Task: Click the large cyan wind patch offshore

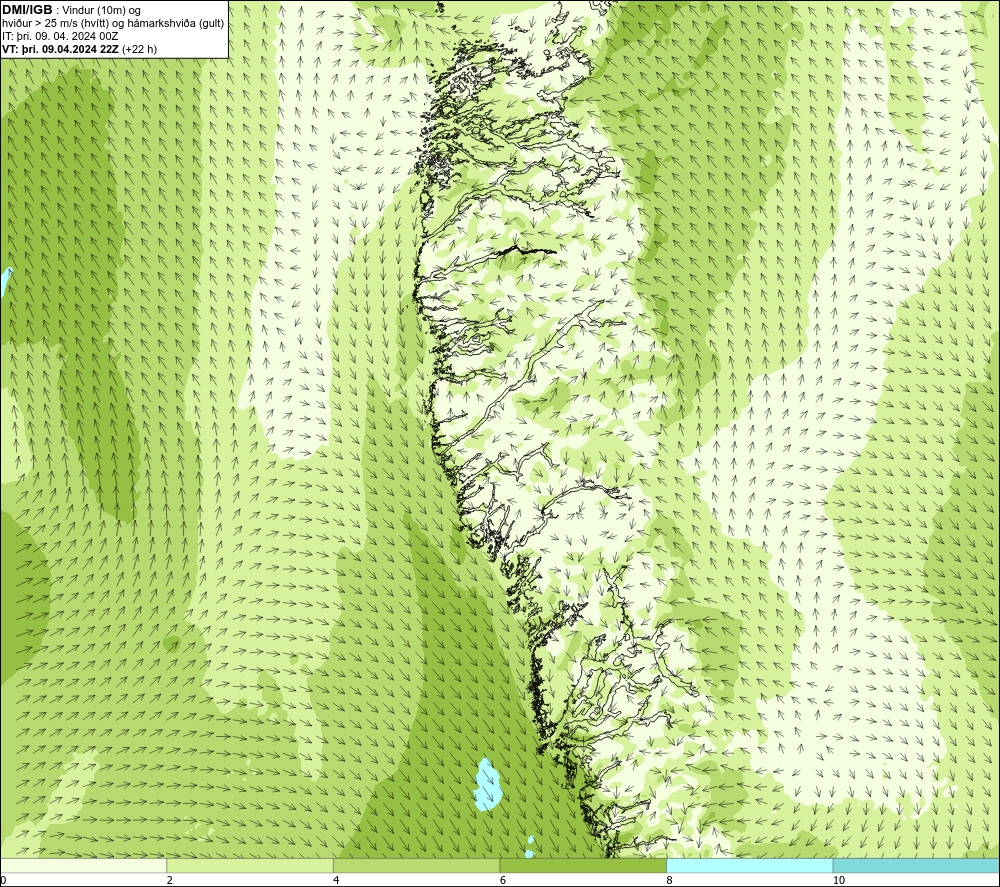Action: click(489, 784)
